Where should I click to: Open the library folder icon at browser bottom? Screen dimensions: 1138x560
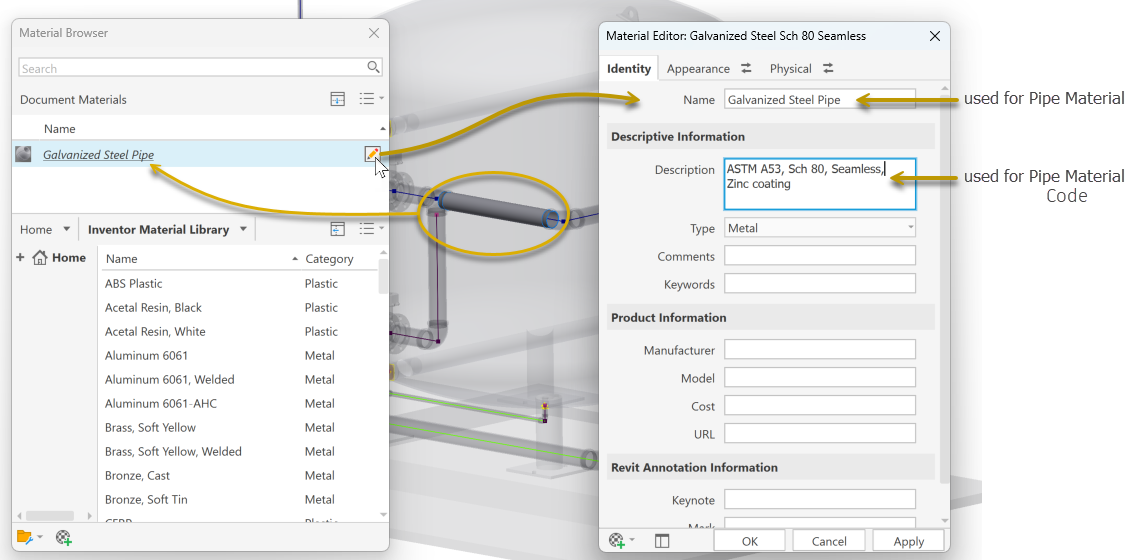pyautogui.click(x=25, y=538)
